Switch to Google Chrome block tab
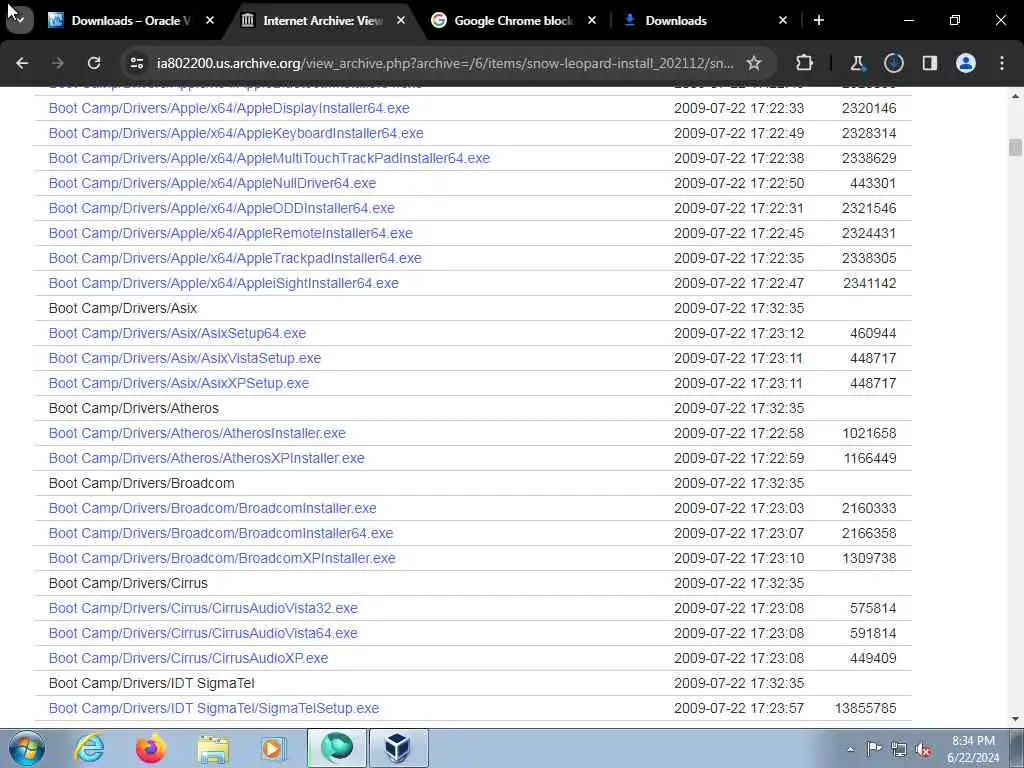Screen dimensions: 1024x768 (x=513, y=20)
